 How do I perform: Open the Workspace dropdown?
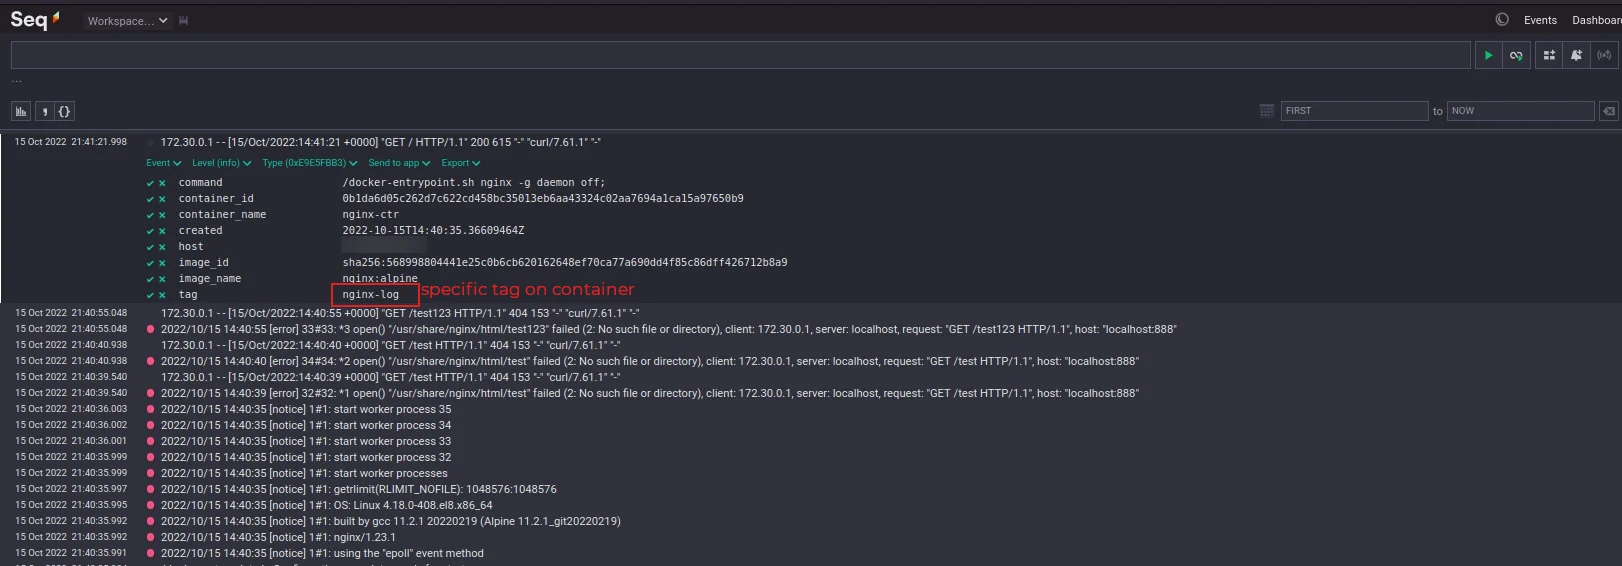pos(127,20)
